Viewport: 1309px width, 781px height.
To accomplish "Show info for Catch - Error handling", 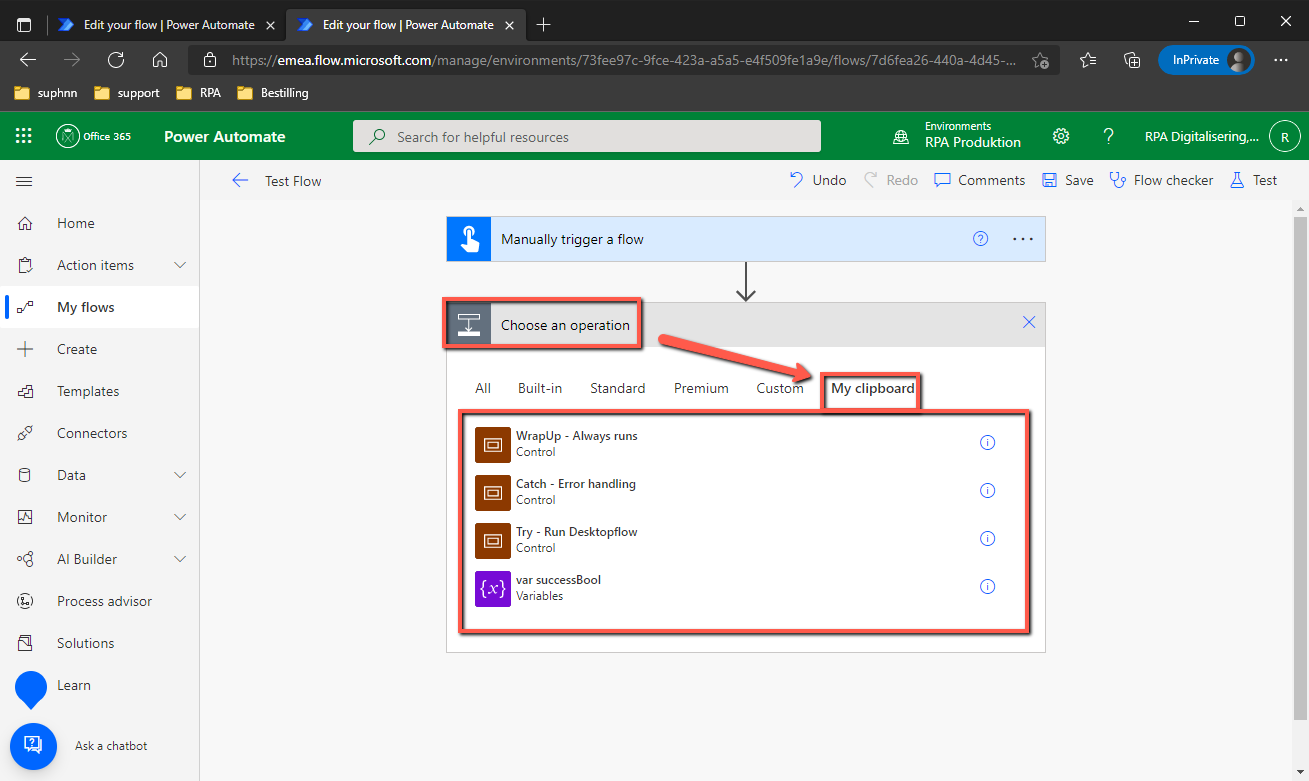I will [x=987, y=490].
